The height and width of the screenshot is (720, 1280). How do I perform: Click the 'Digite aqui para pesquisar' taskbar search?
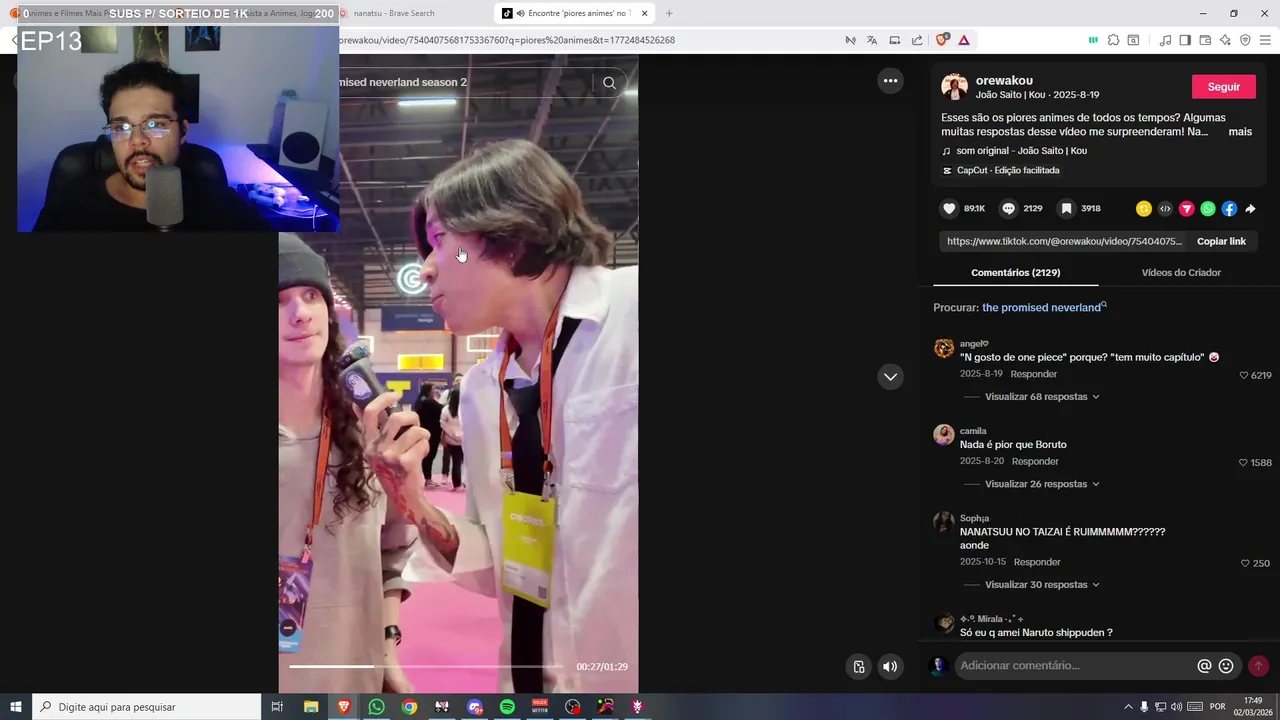coord(147,707)
